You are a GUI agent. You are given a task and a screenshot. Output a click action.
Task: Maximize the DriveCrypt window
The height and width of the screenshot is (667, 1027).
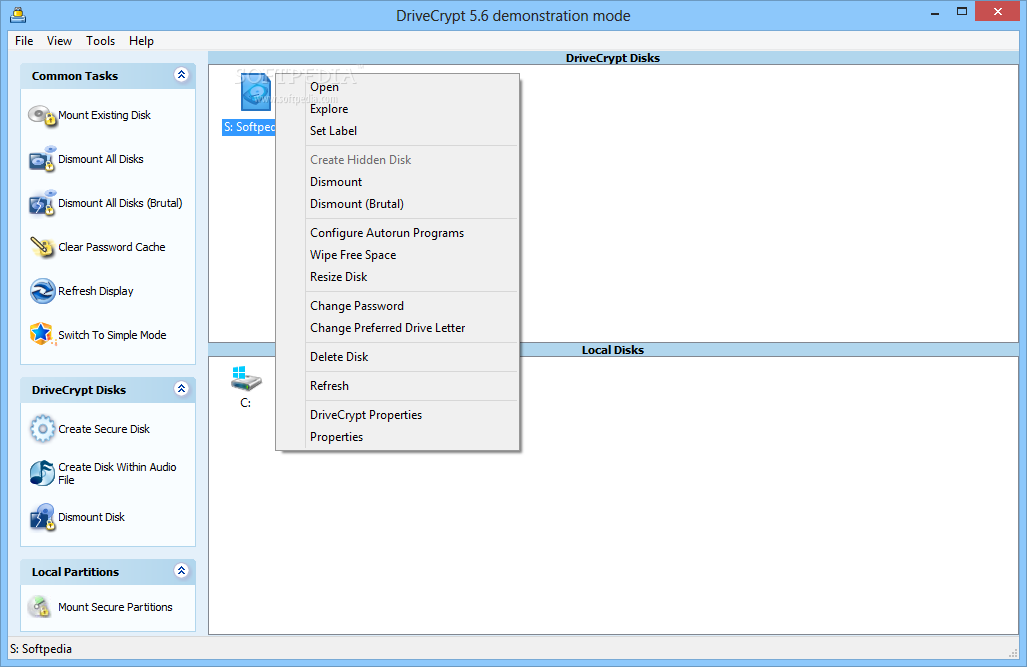tap(962, 11)
